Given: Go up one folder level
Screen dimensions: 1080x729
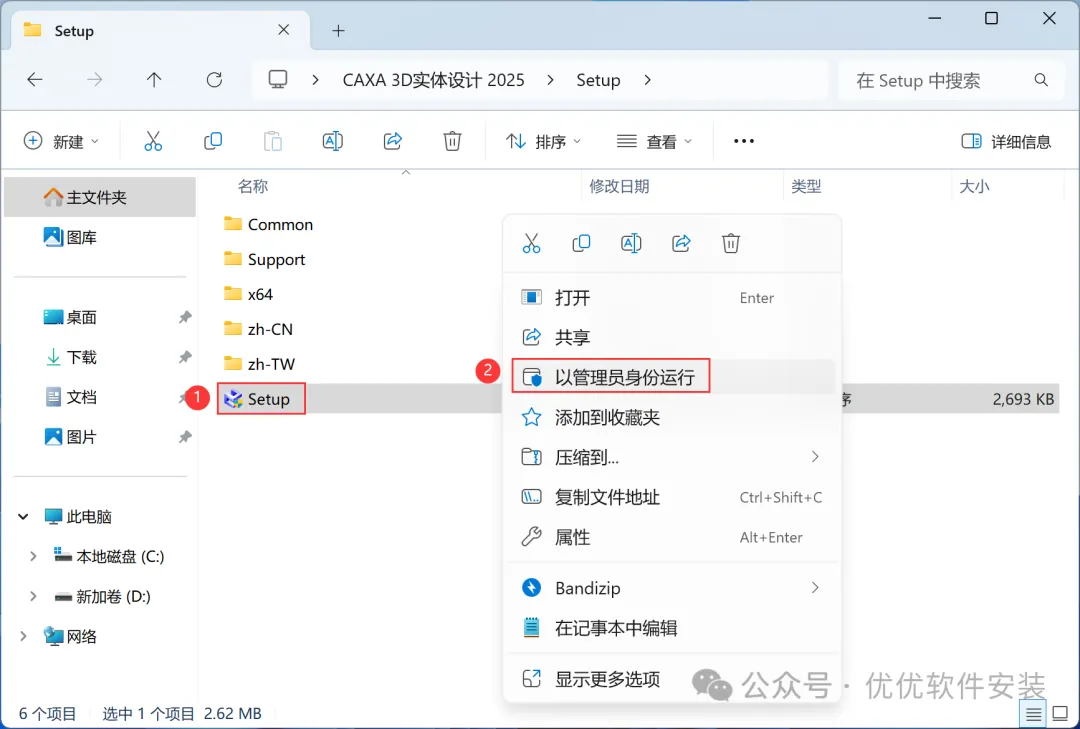Looking at the screenshot, I should click(x=154, y=80).
